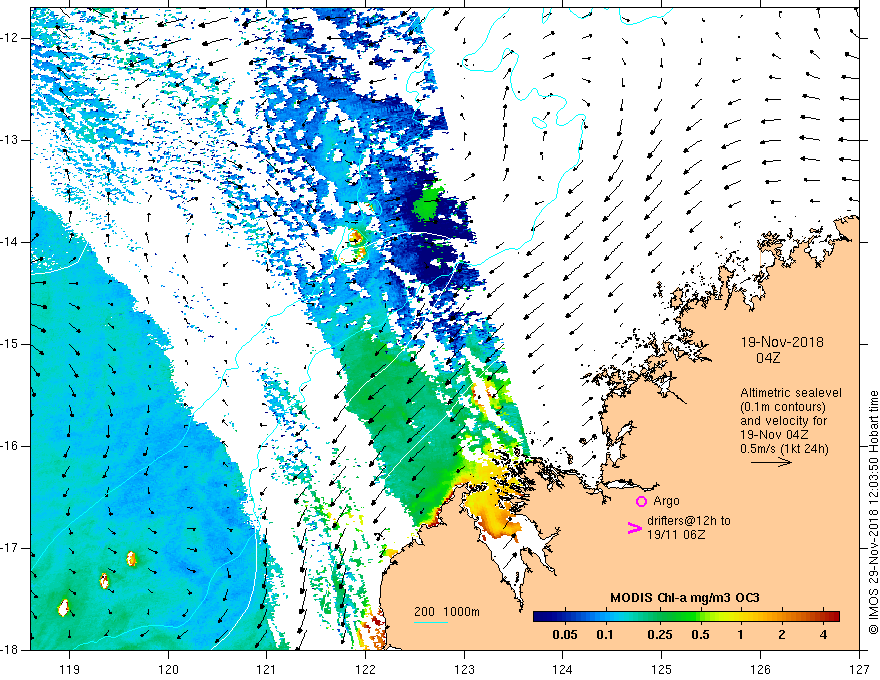The image size is (880, 680).
Task: Click the '19/11 06Z' legend text
Action: pyautogui.click(x=676, y=535)
